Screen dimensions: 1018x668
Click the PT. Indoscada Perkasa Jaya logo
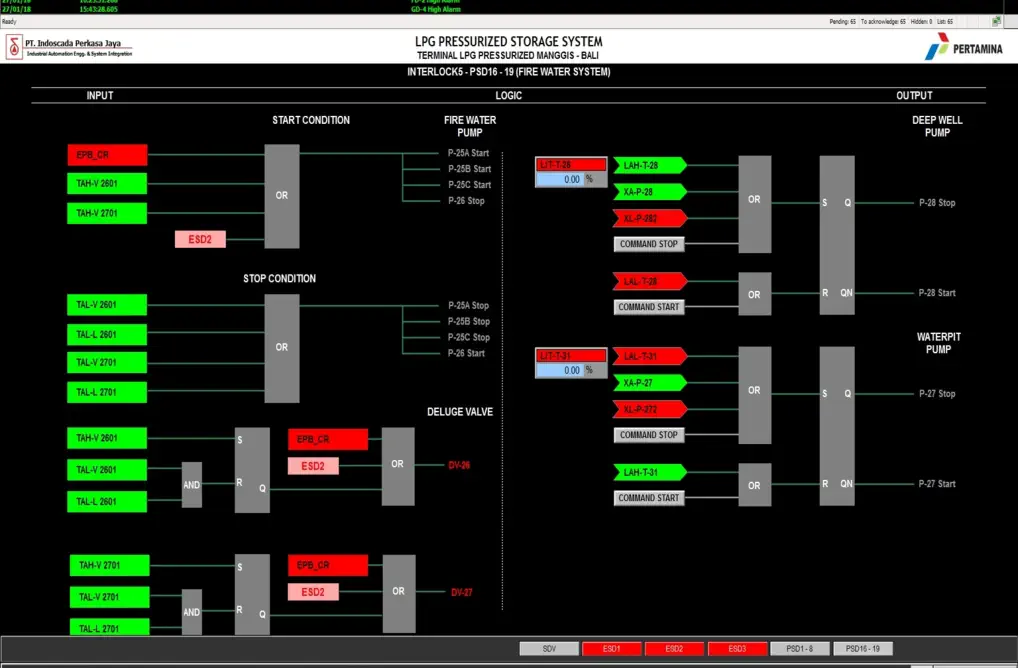(x=69, y=47)
